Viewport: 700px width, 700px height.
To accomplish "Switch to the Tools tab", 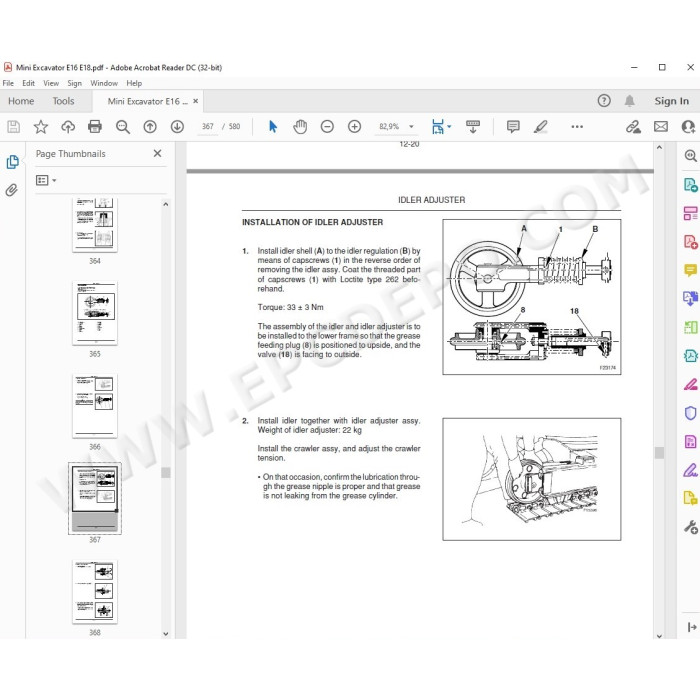I will pos(63,101).
